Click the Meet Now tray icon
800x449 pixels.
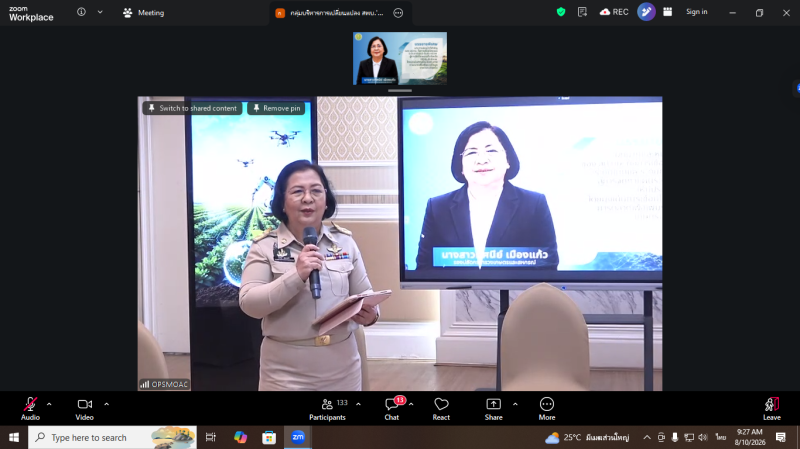(661, 437)
